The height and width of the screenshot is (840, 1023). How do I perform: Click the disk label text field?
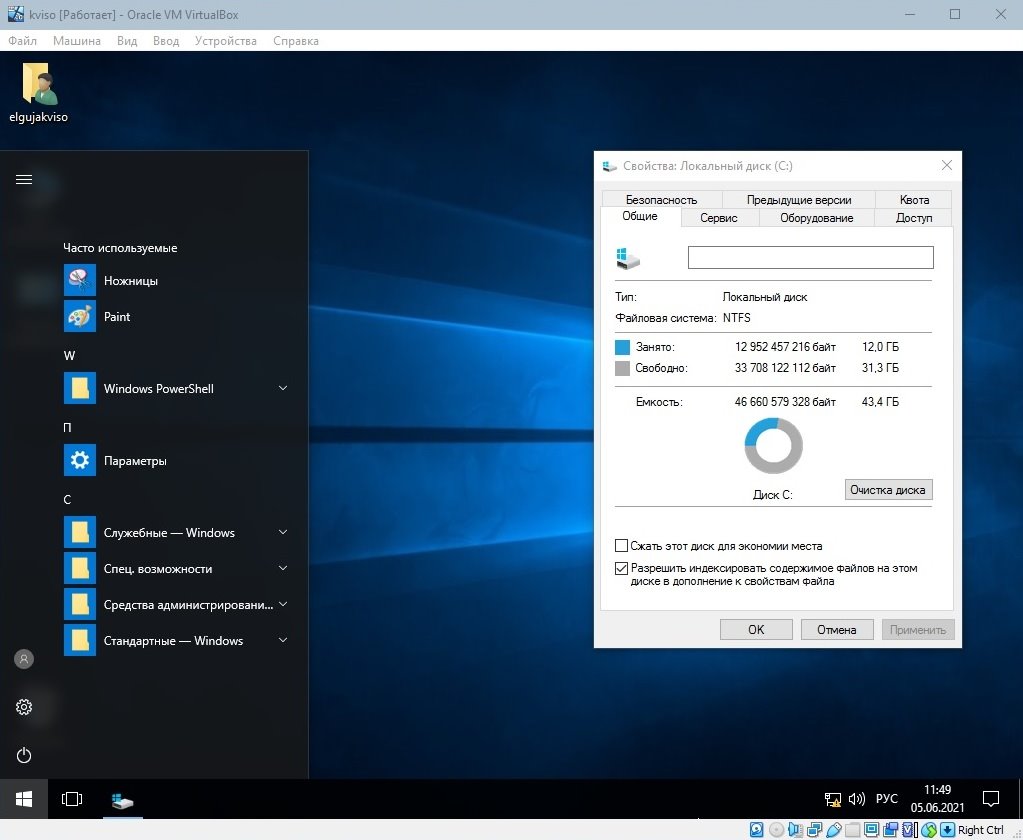click(x=810, y=258)
